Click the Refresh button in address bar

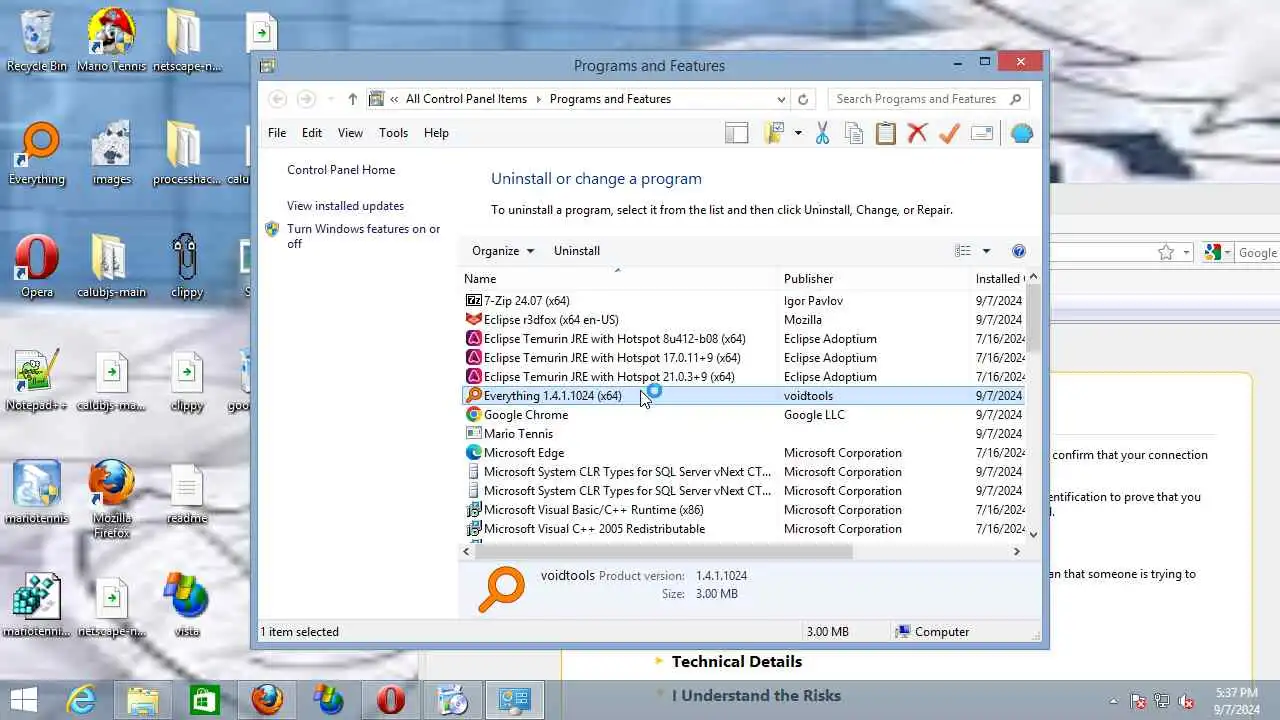(802, 99)
